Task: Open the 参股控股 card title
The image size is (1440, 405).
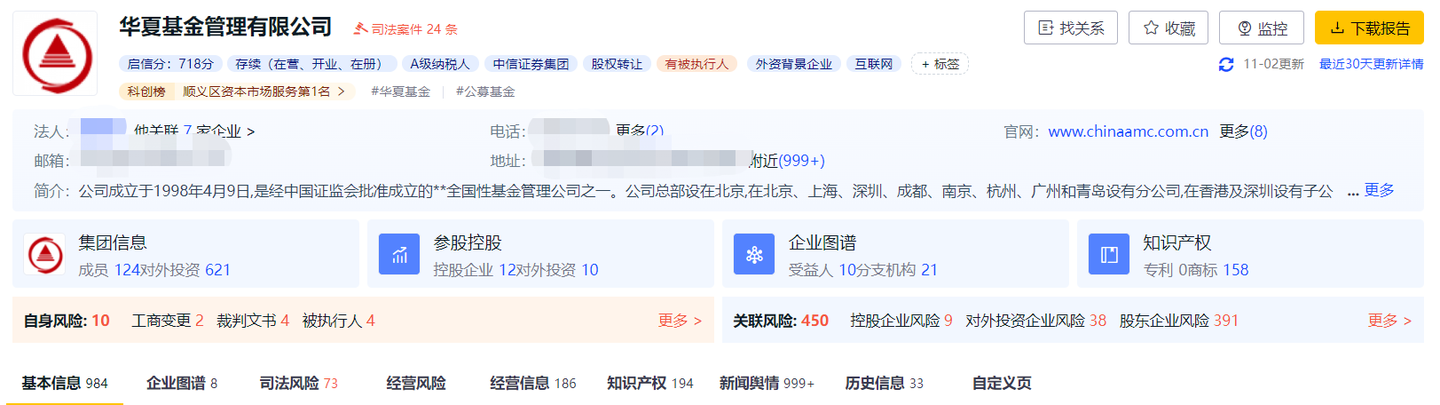Action: point(467,243)
